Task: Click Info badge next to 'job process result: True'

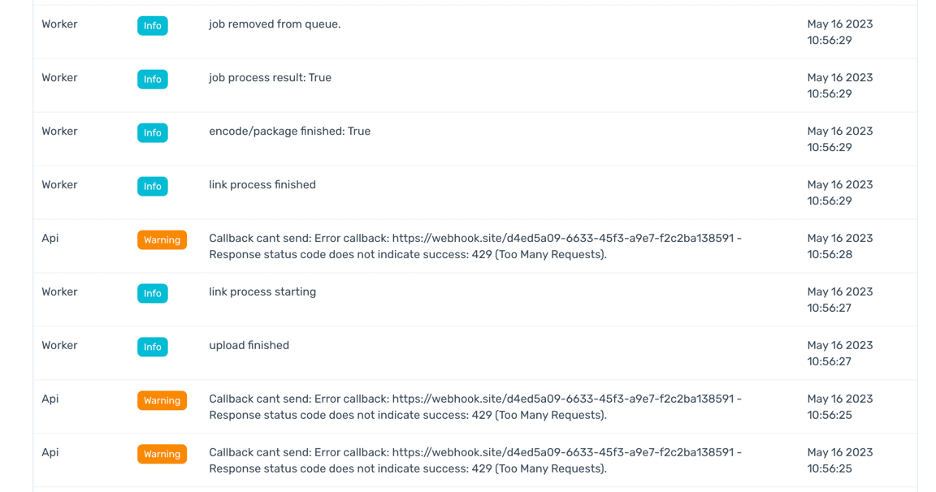Action: 152,79
